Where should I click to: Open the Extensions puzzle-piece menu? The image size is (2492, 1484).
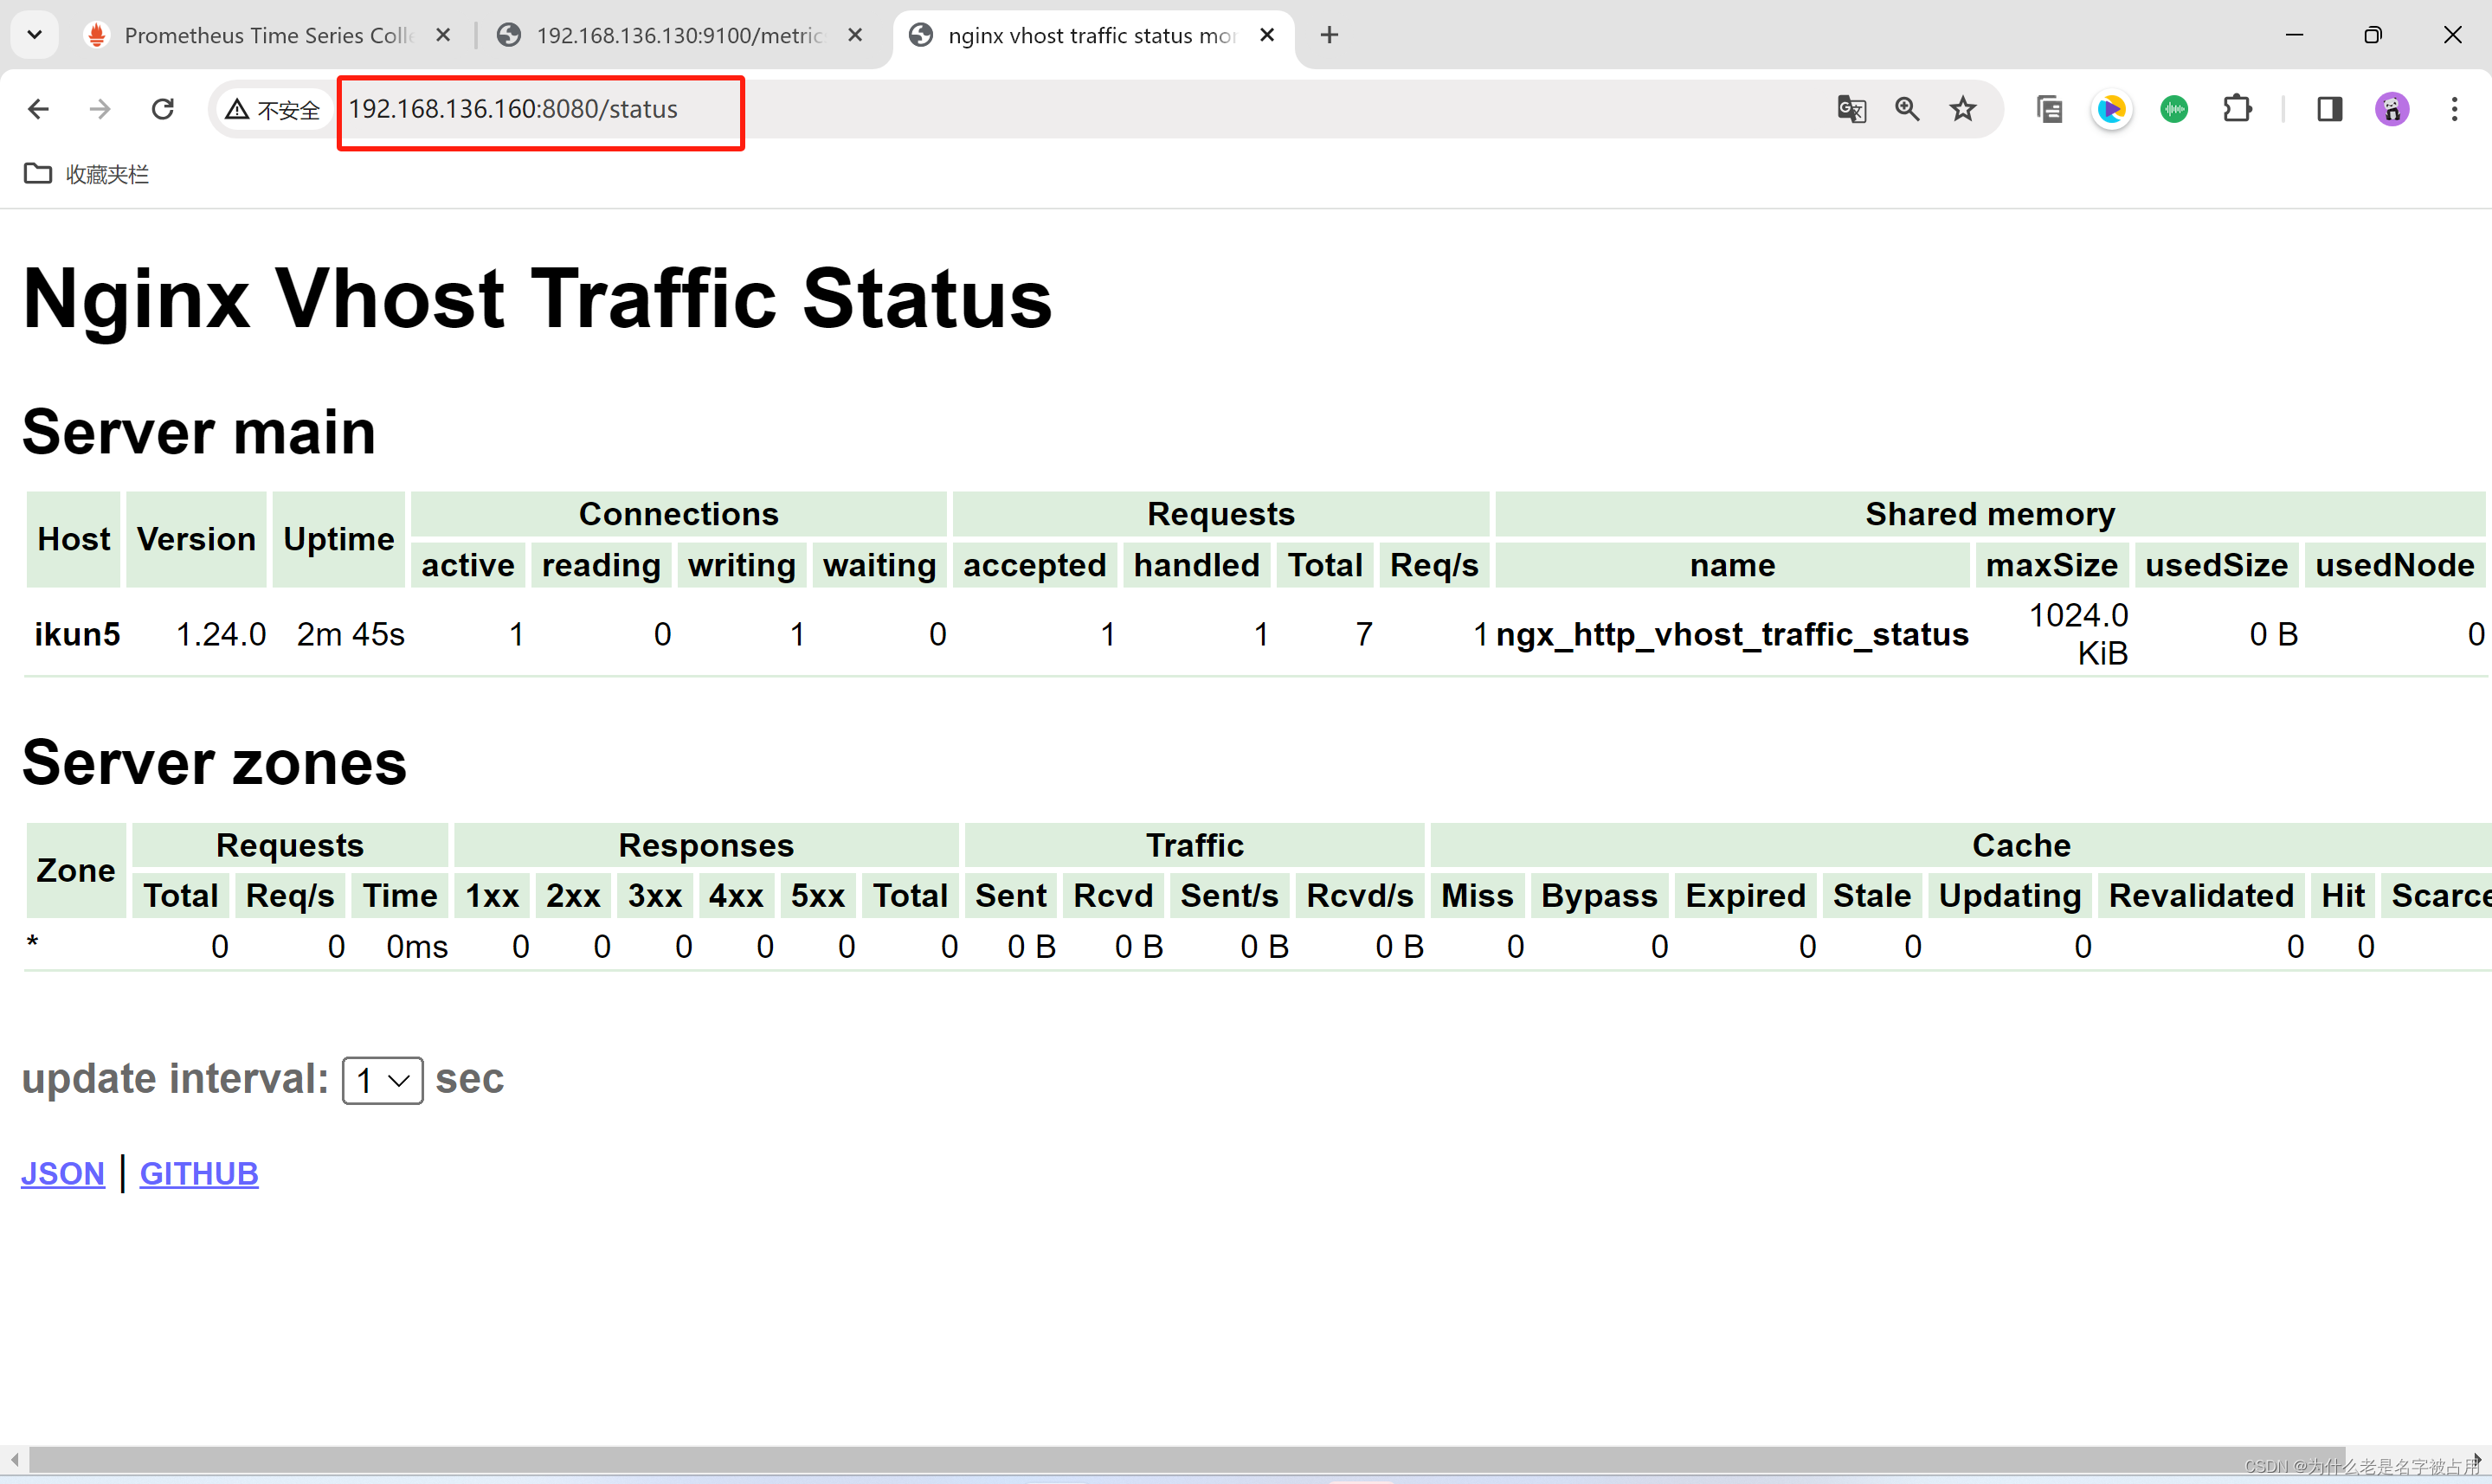2237,109
